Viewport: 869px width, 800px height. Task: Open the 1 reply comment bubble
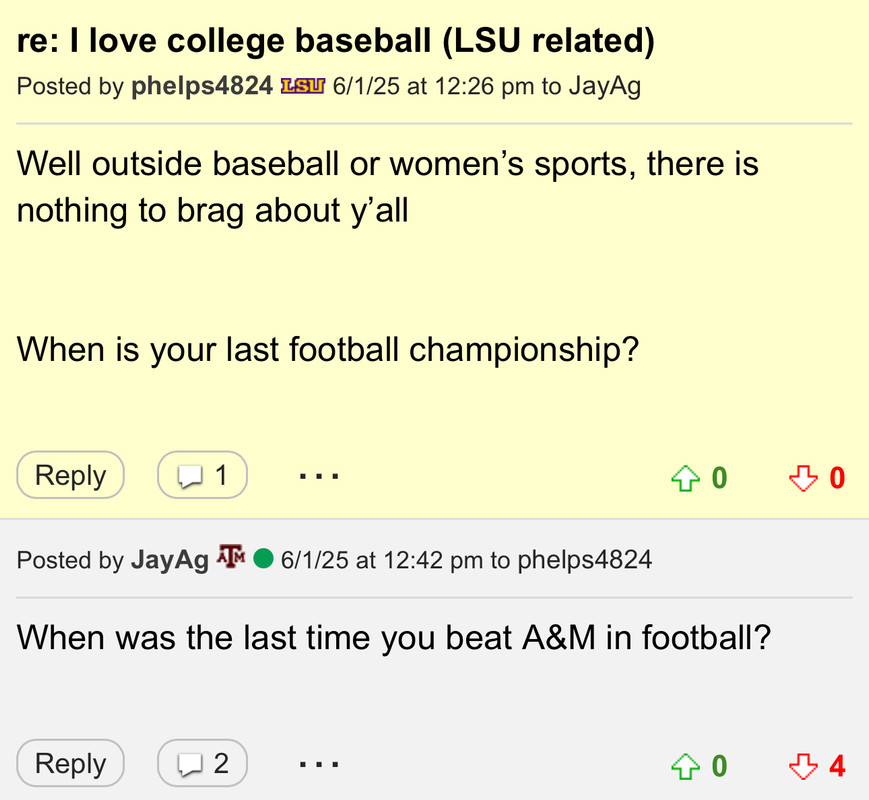pyautogui.click(x=202, y=476)
